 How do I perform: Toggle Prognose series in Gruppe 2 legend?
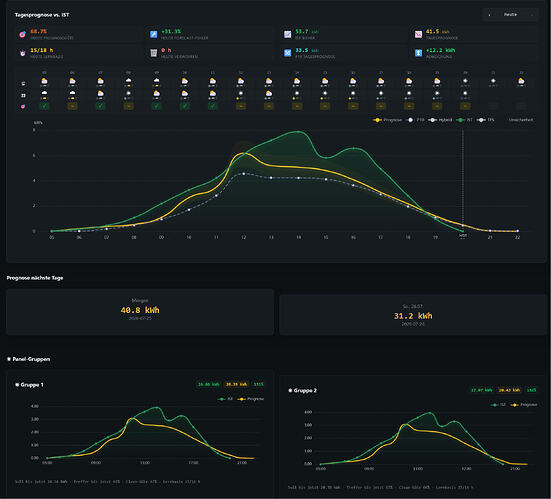524,405
